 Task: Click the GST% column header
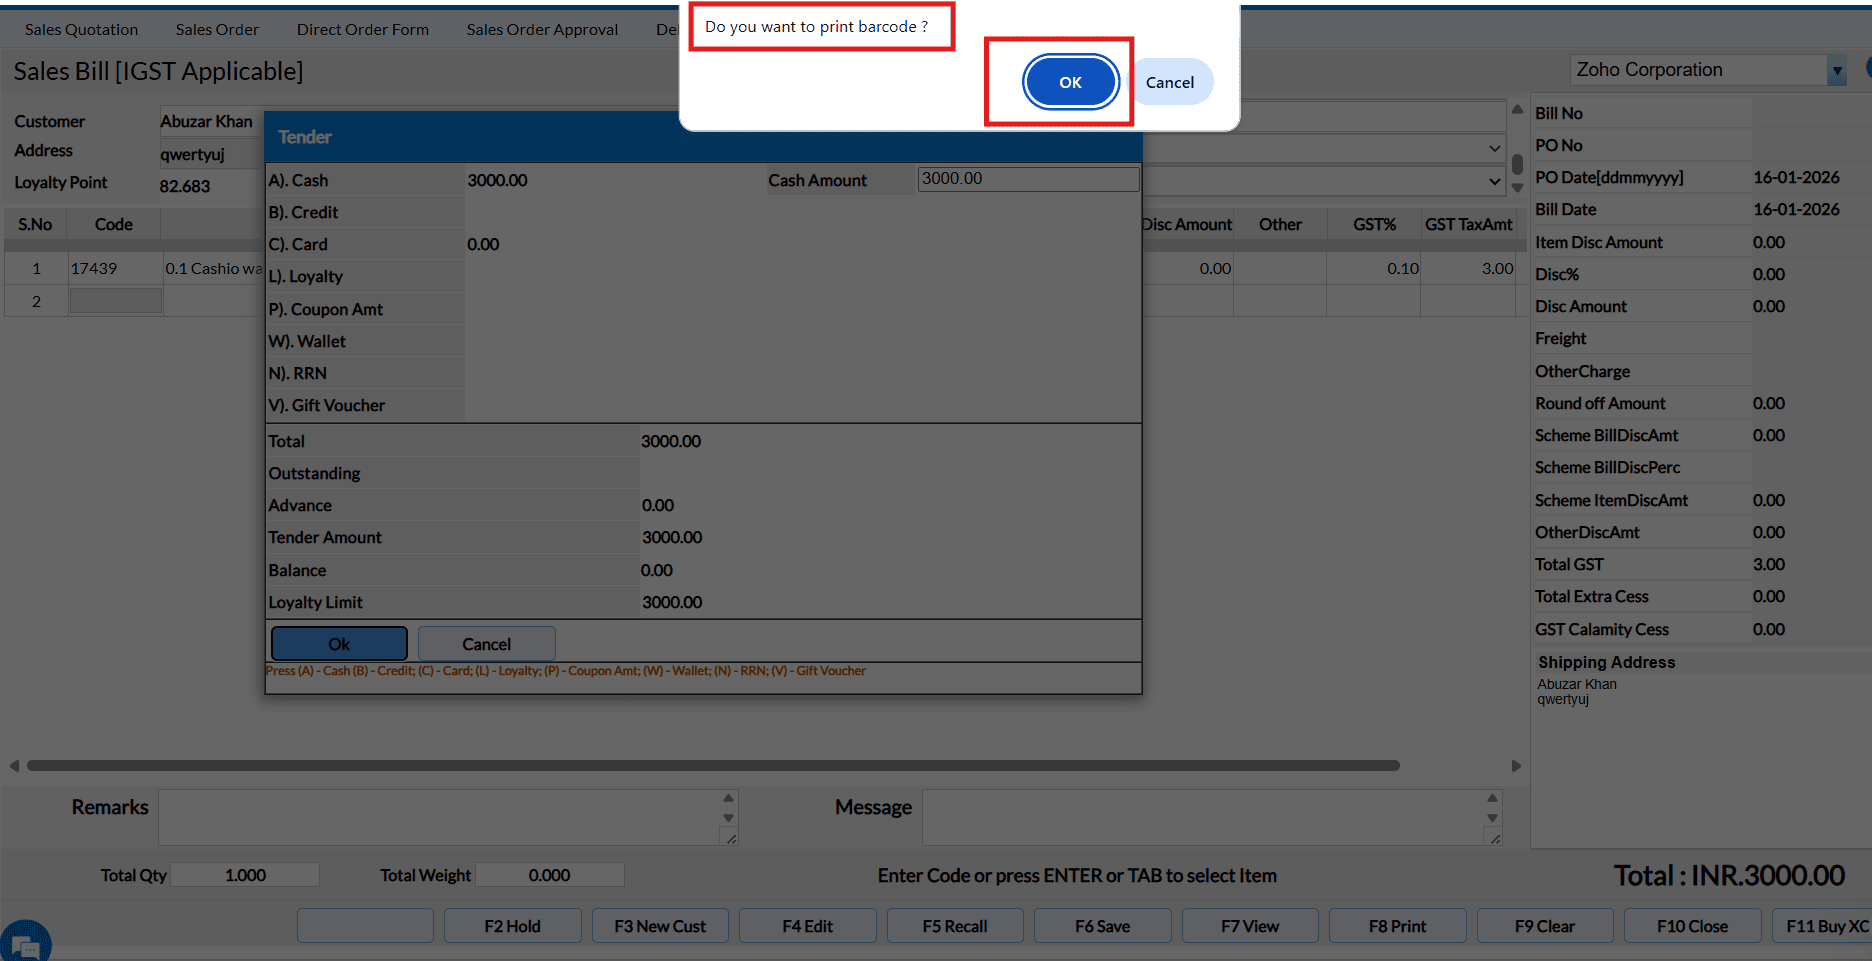tap(1374, 224)
